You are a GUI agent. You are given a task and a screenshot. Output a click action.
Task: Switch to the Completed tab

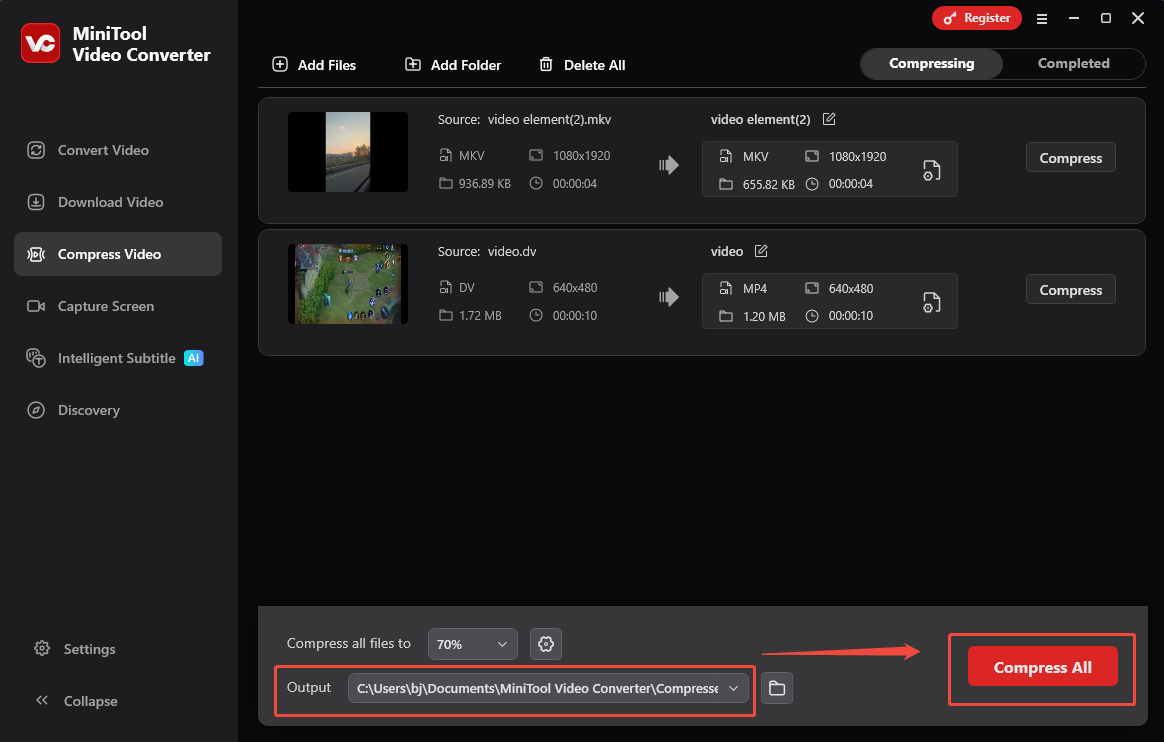tap(1073, 63)
